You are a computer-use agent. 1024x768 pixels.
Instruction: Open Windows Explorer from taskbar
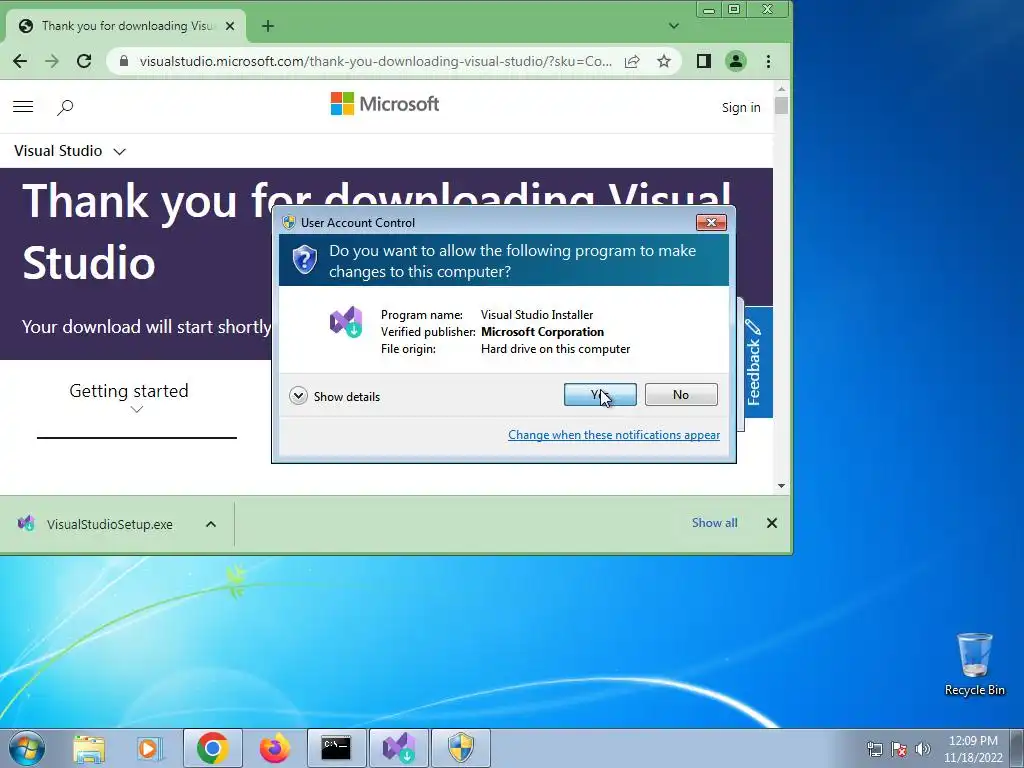coord(89,748)
